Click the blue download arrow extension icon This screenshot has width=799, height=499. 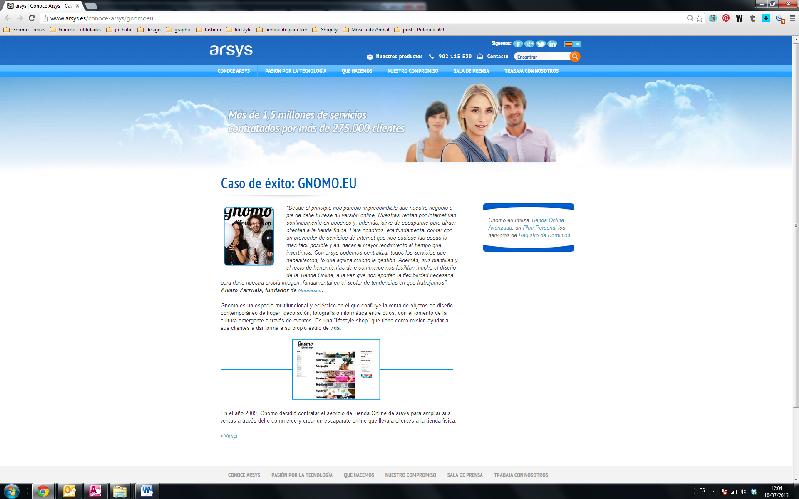click(765, 18)
